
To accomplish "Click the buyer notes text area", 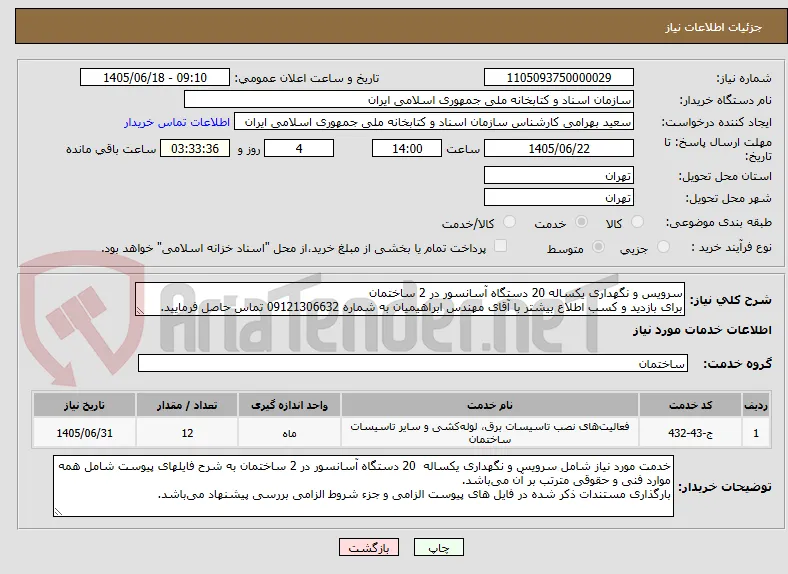I will click(x=363, y=486).
